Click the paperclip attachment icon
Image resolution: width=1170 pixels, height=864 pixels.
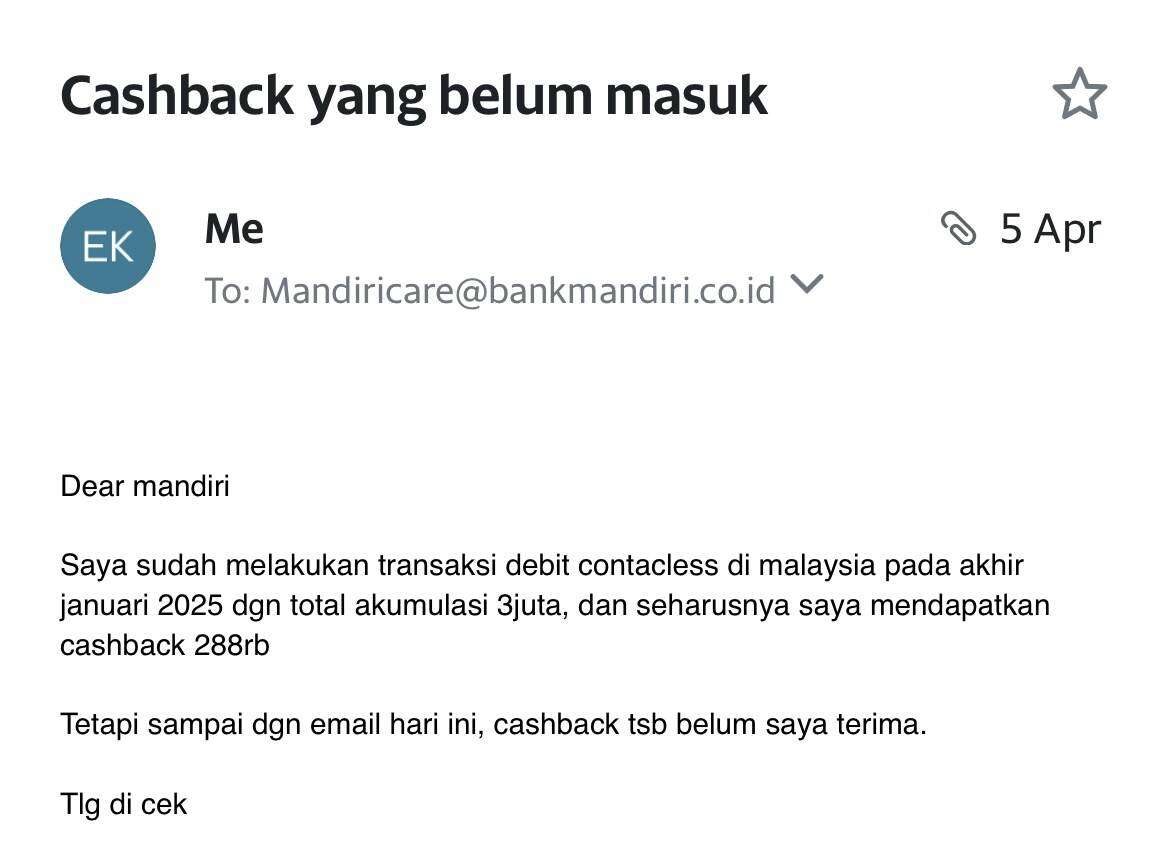tap(959, 228)
